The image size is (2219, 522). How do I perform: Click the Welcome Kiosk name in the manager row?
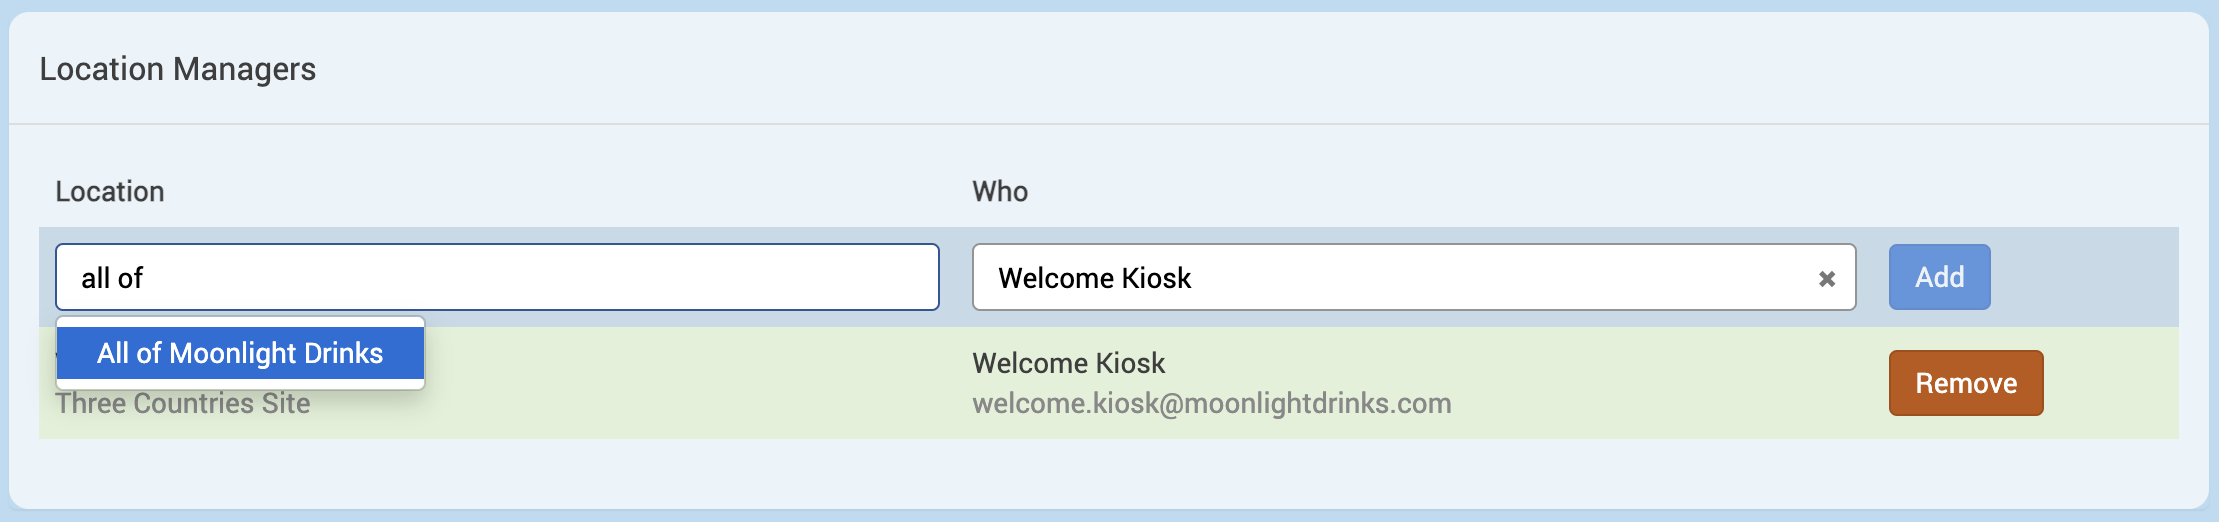pyautogui.click(x=1068, y=363)
